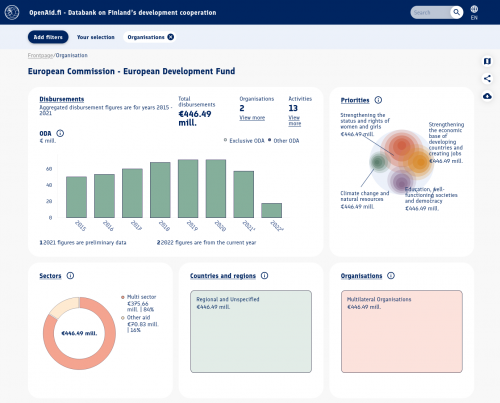Open the Countries and regions heading link

tap(223, 276)
